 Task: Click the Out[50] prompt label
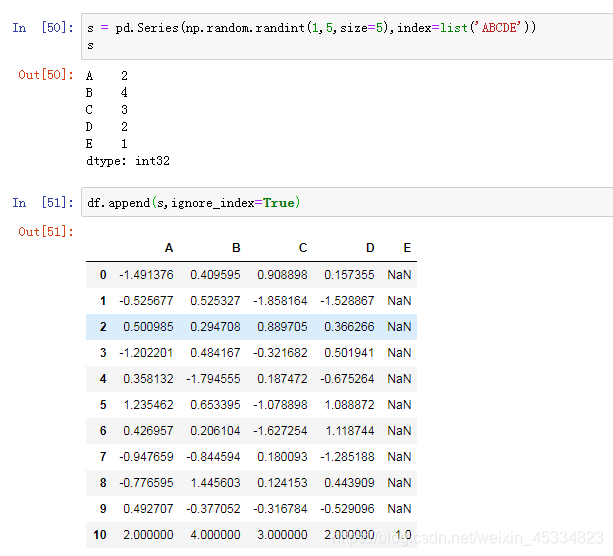[x=46, y=75]
